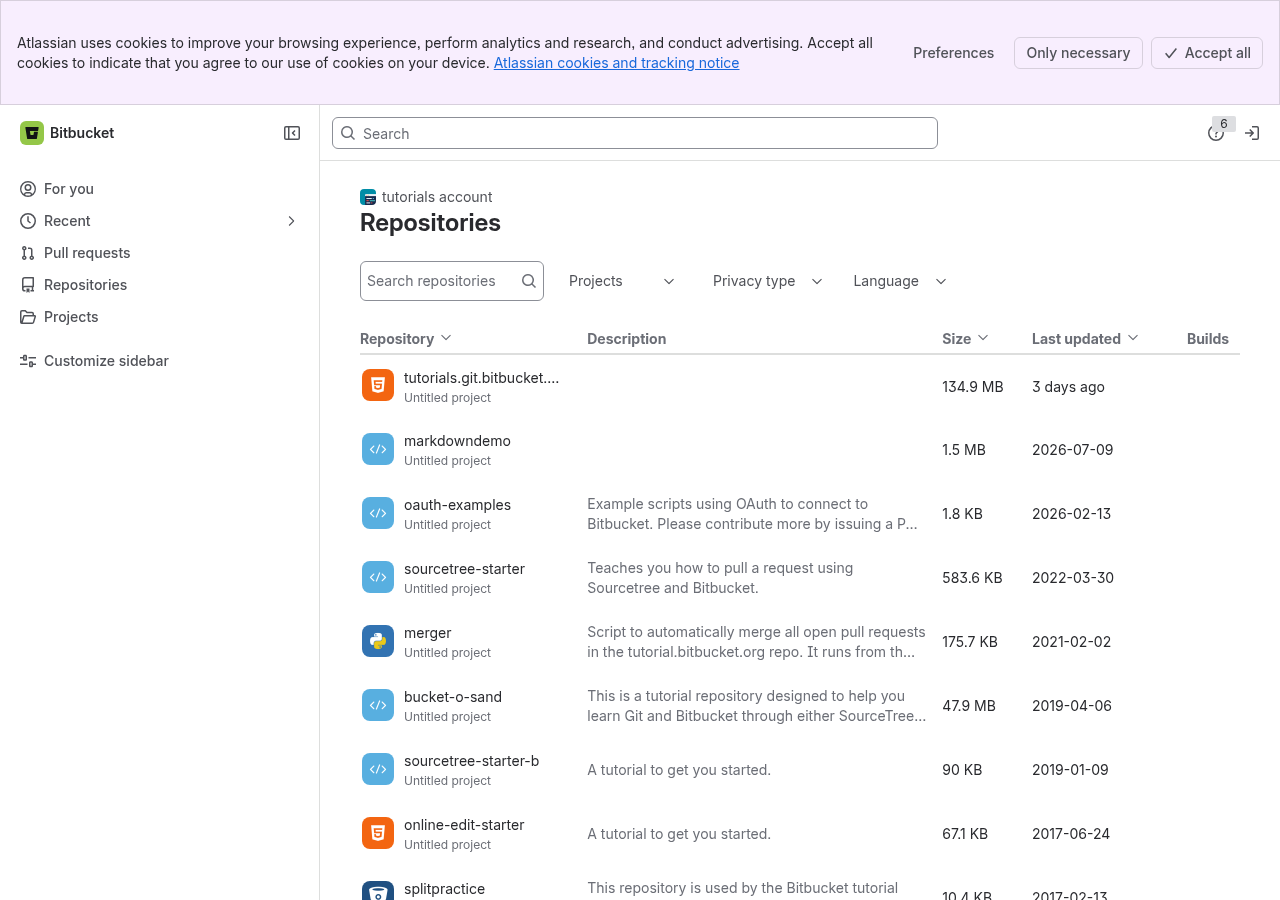Click the code icon for oauth-examples
Screen dimensions: 1280x900
pos(378,513)
